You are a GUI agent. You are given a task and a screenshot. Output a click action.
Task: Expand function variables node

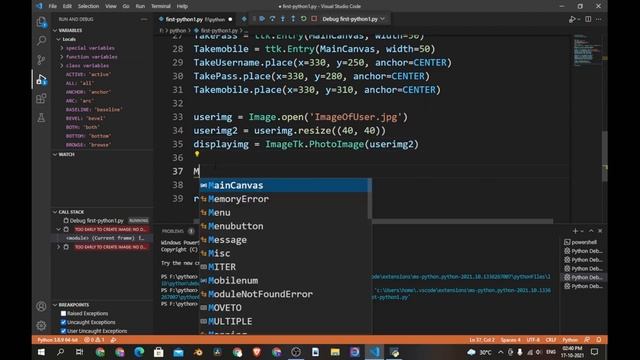(62, 57)
